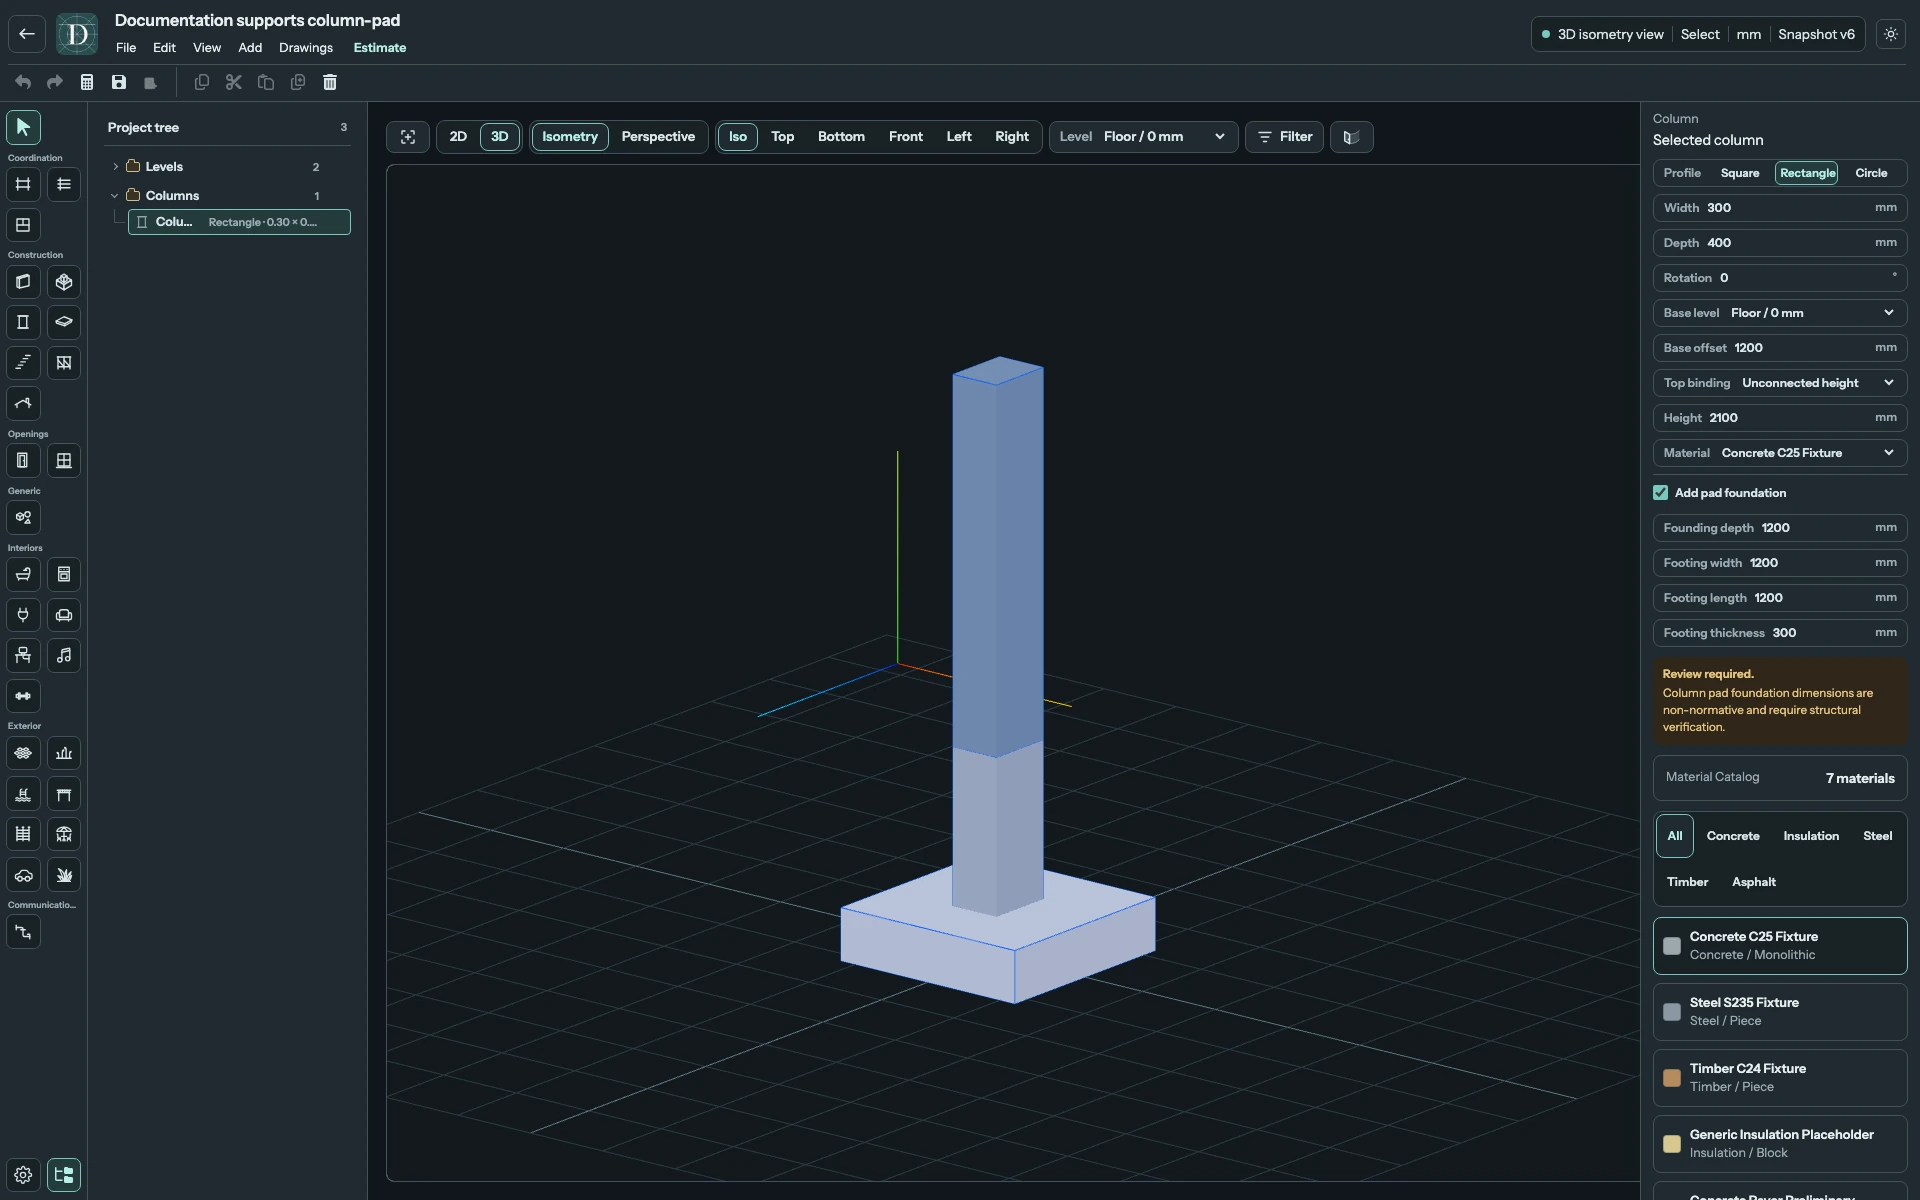Set column profile to Square

[1740, 173]
